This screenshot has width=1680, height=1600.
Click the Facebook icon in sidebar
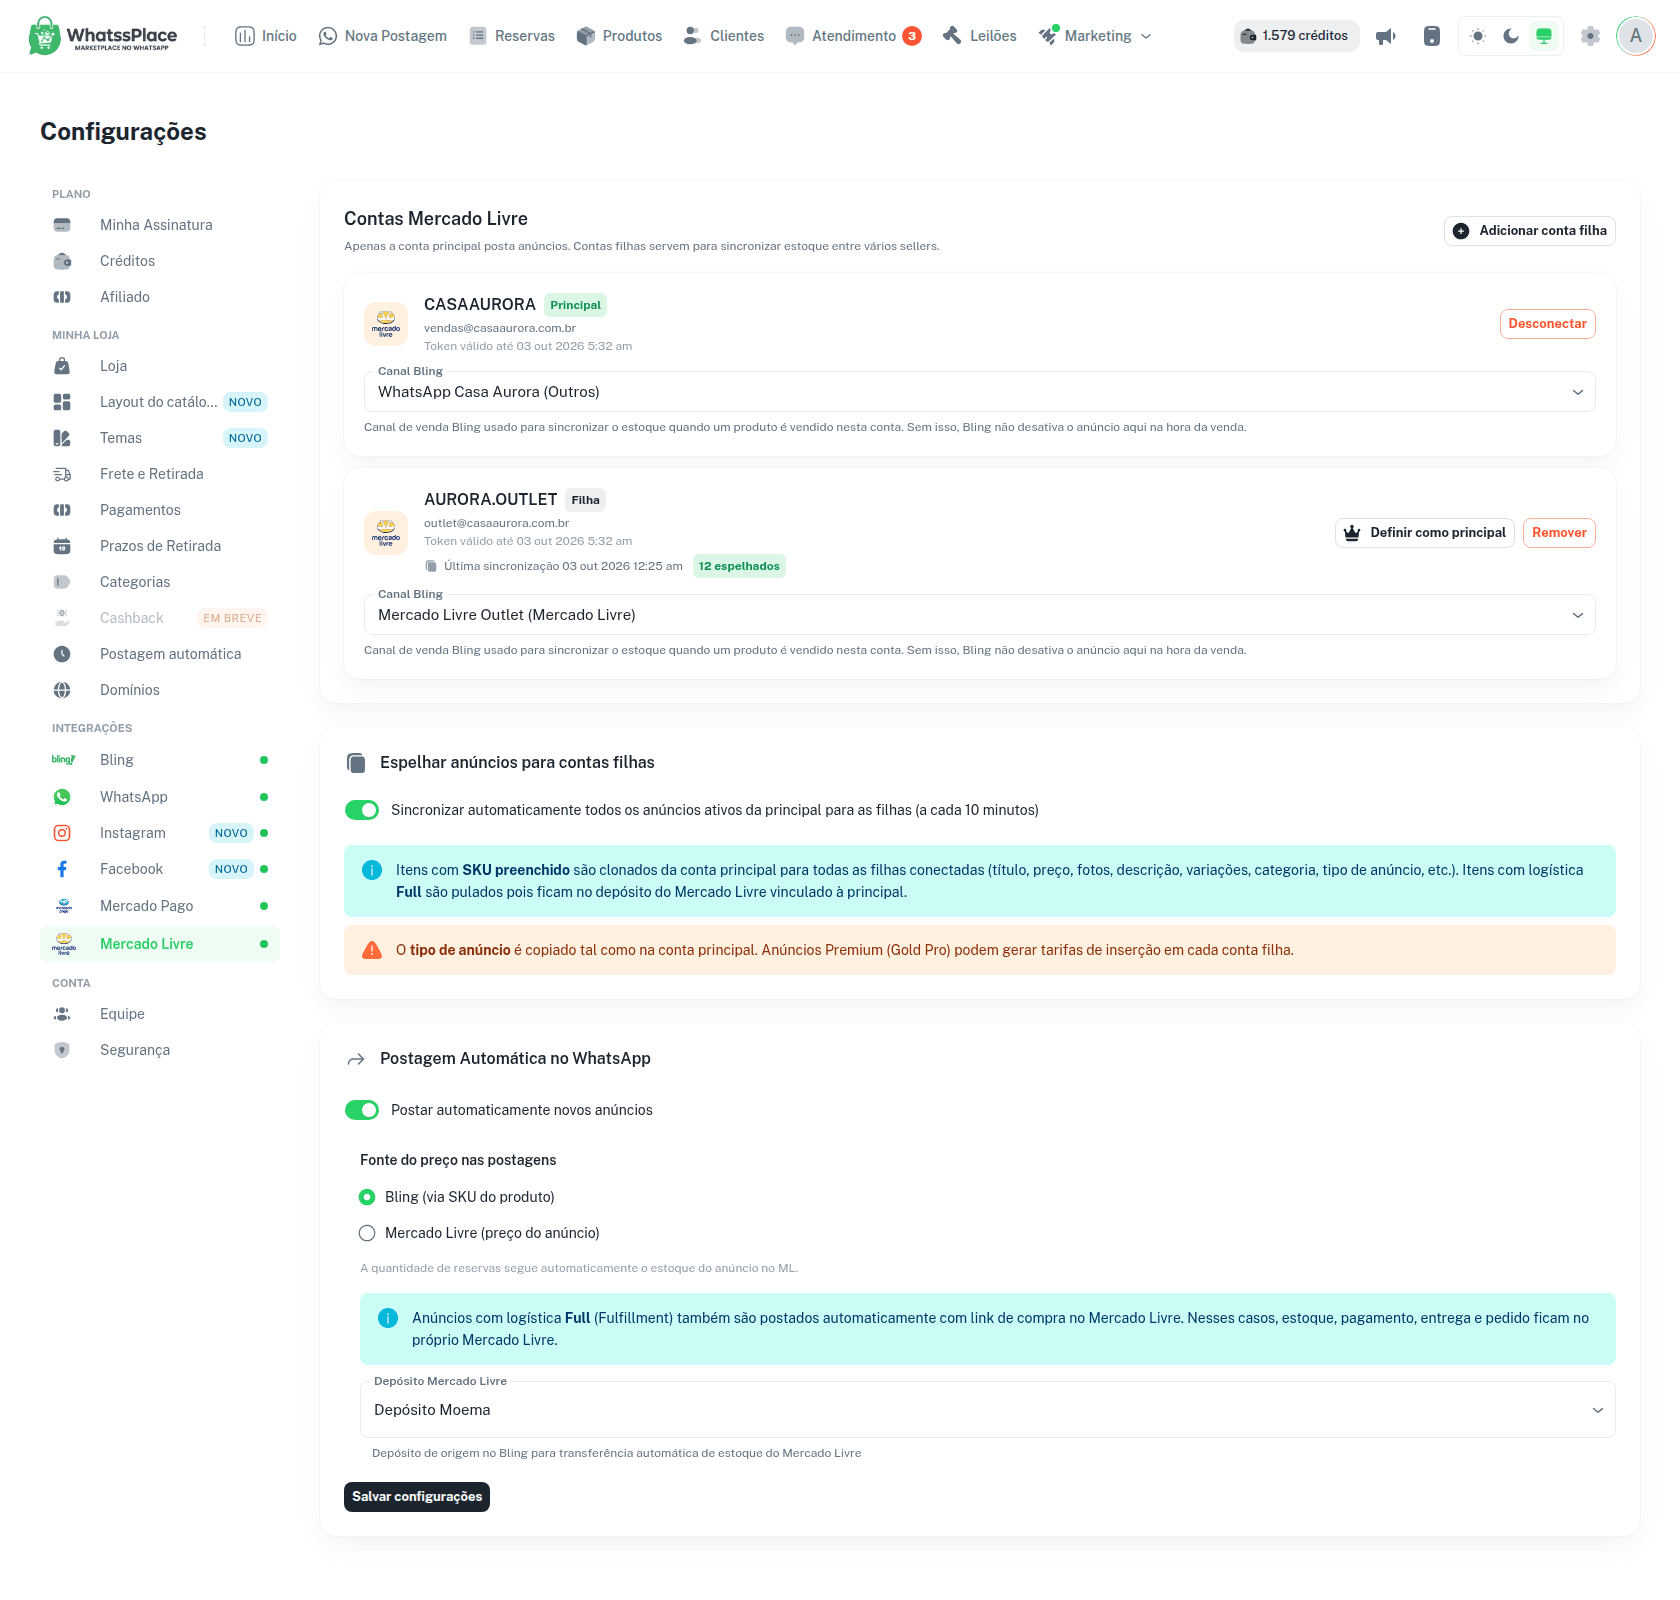(x=62, y=869)
